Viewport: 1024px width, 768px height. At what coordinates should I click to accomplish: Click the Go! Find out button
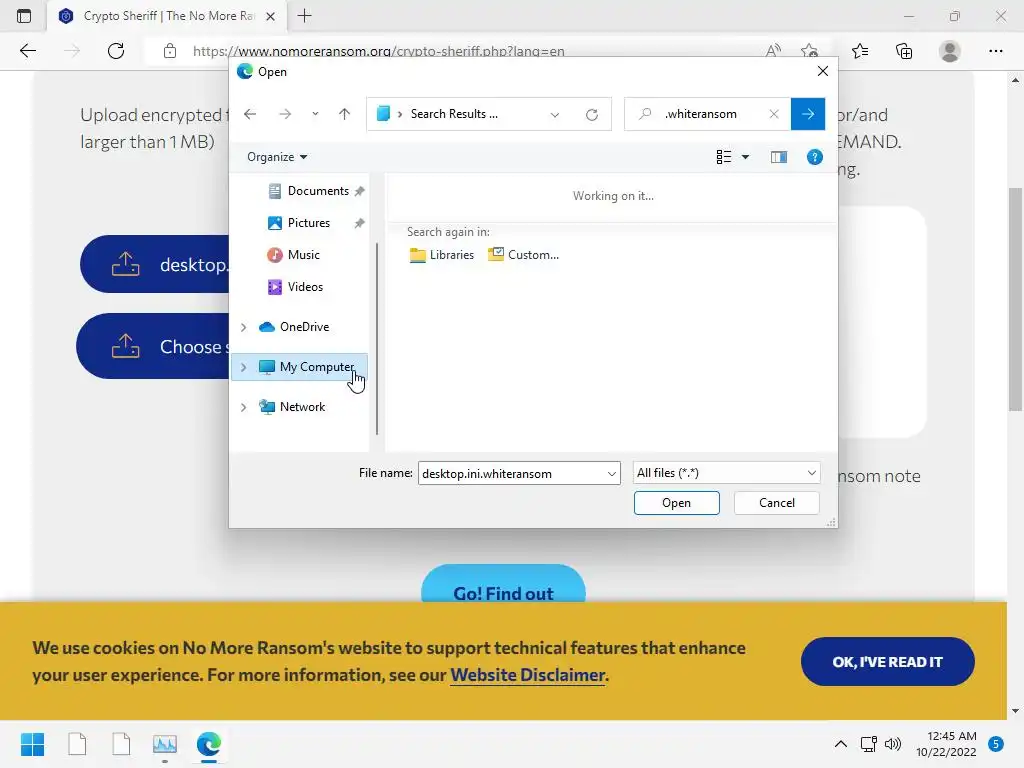click(504, 584)
